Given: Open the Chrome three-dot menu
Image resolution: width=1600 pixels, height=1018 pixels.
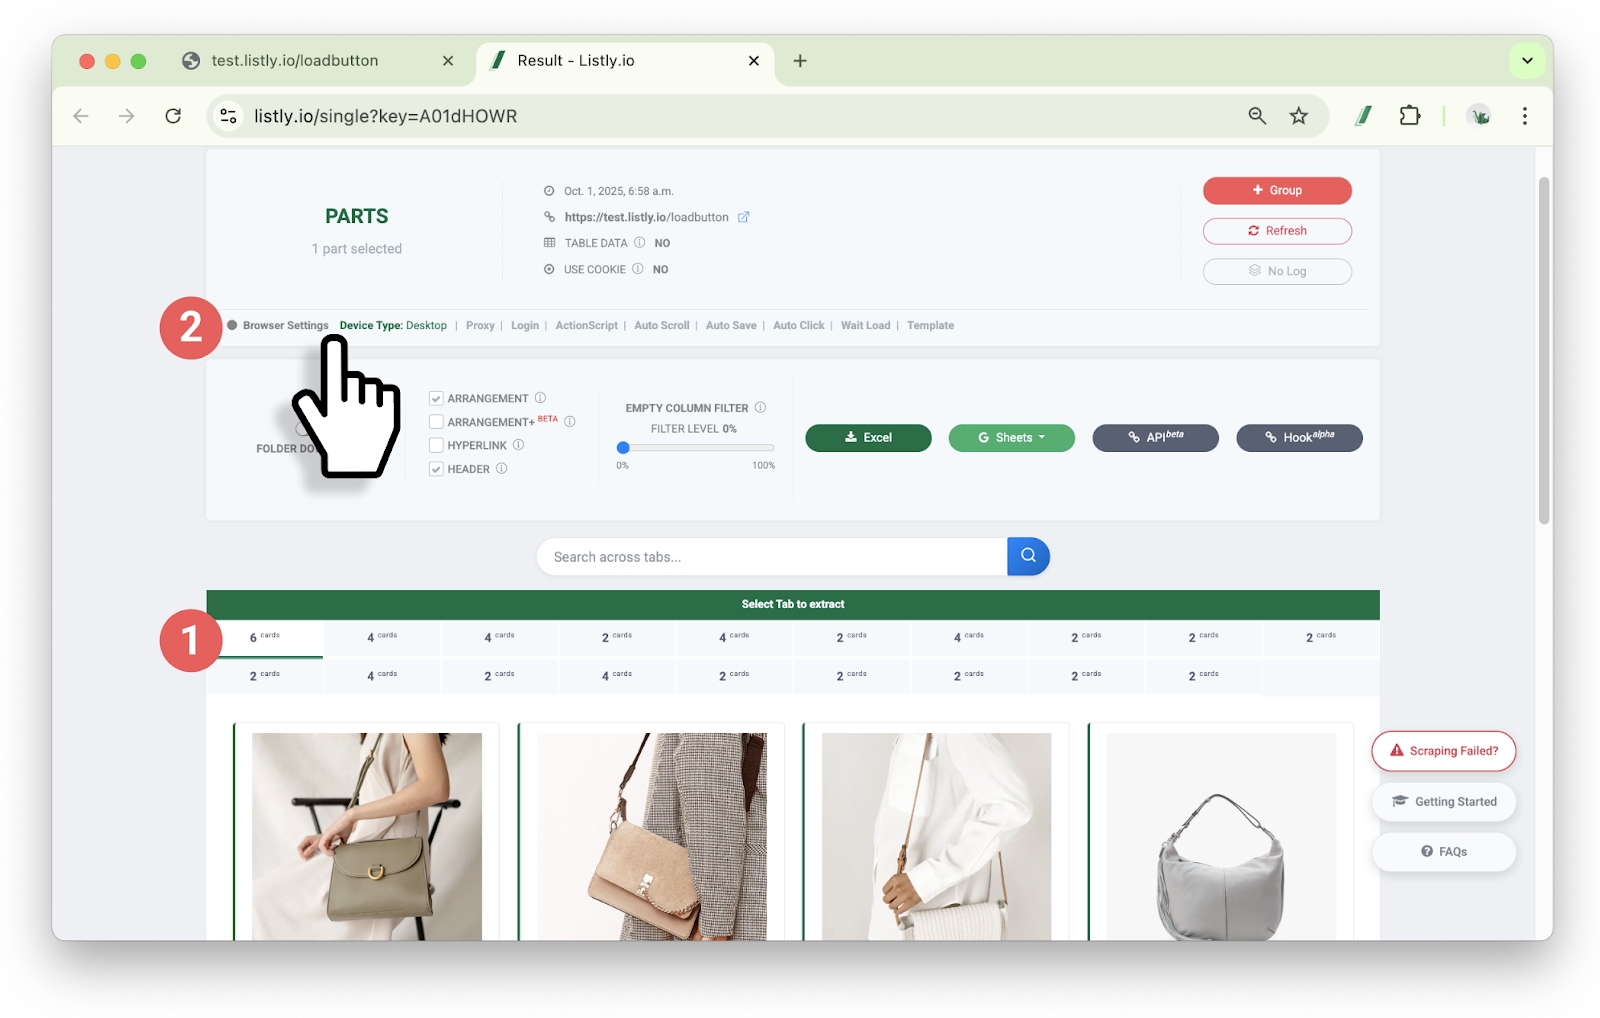Looking at the screenshot, I should 1524,116.
